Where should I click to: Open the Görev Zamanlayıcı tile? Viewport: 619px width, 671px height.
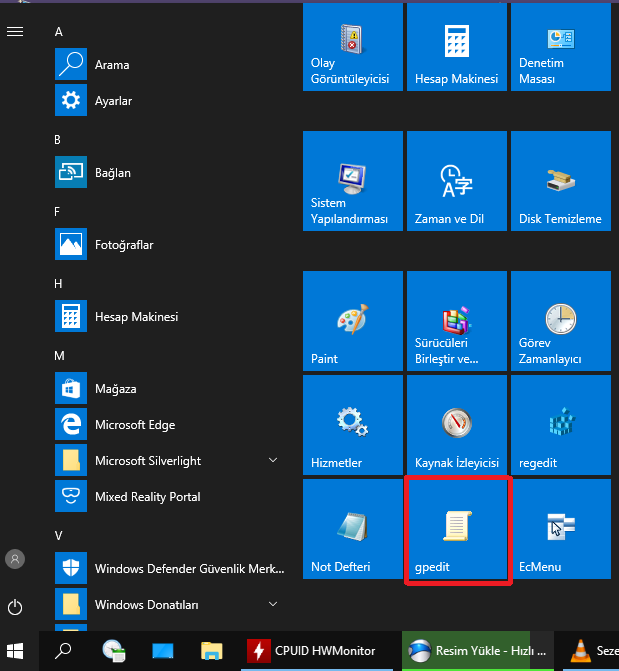pos(561,321)
